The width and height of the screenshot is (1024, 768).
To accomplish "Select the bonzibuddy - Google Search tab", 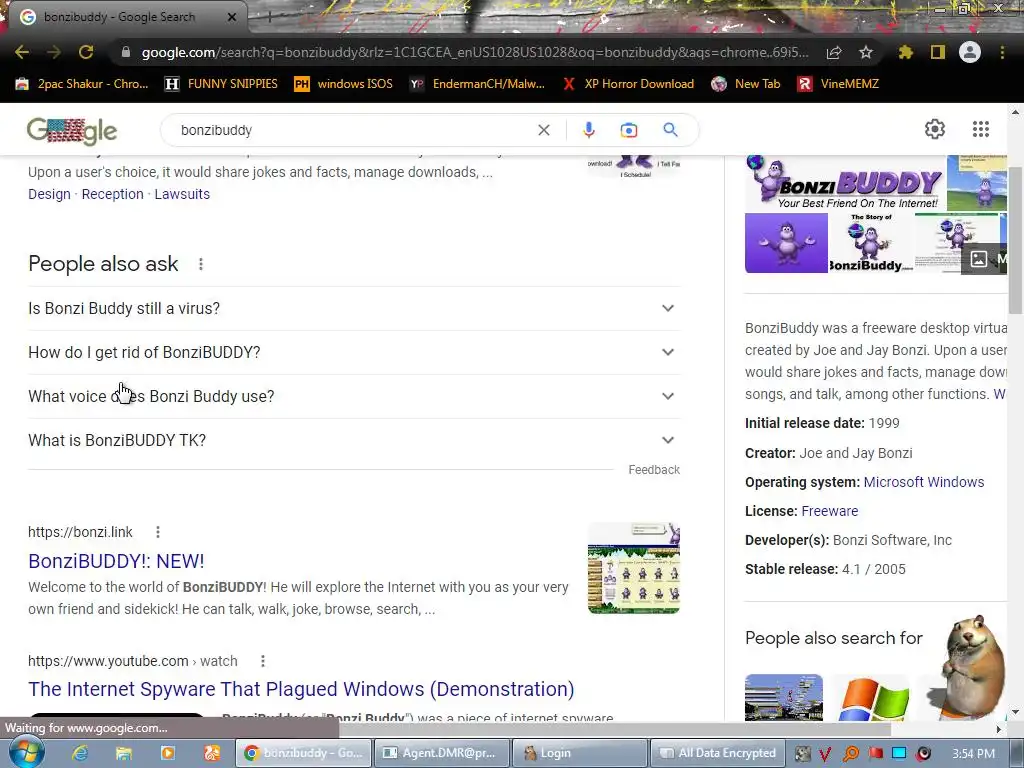I will tap(124, 17).
